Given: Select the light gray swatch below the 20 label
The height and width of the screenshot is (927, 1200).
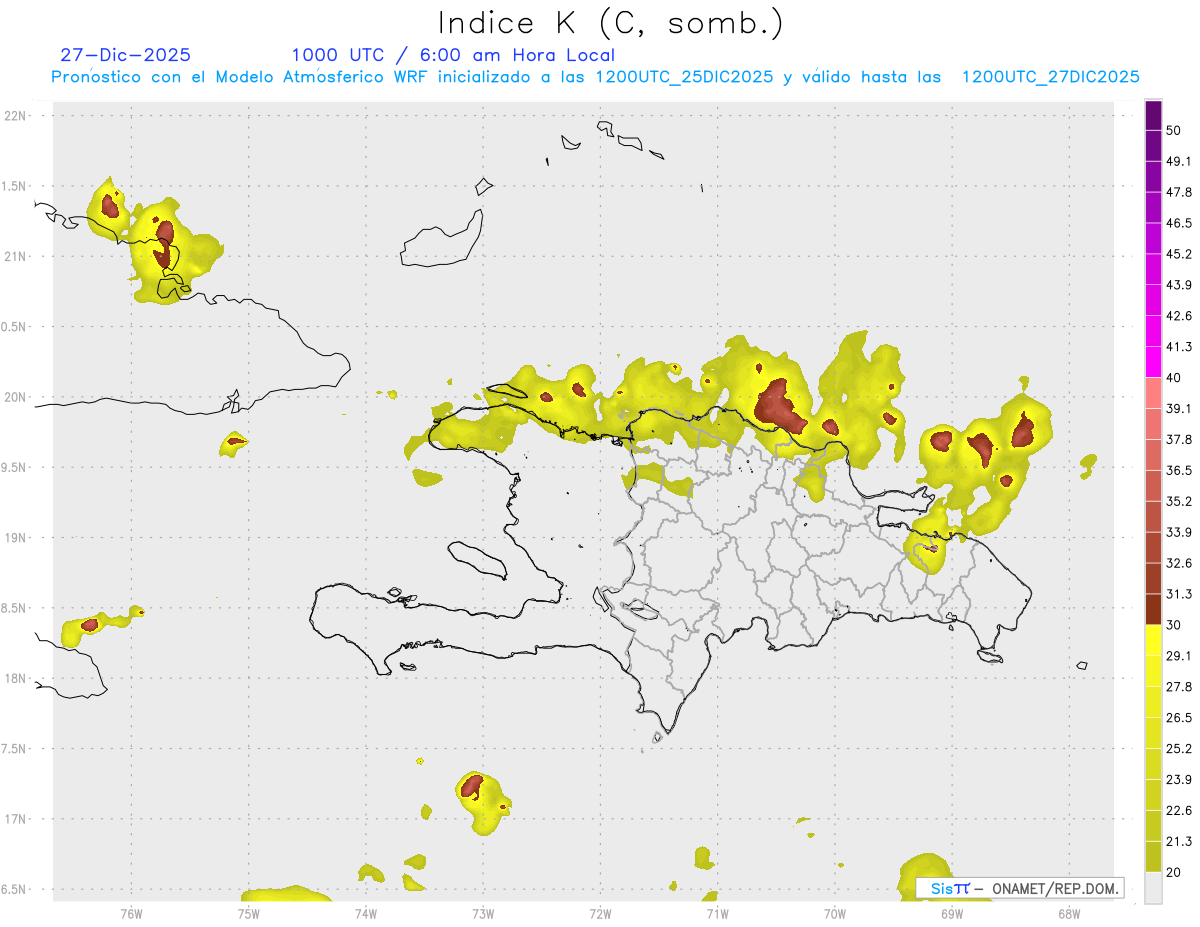Looking at the screenshot, I should [x=1154, y=888].
